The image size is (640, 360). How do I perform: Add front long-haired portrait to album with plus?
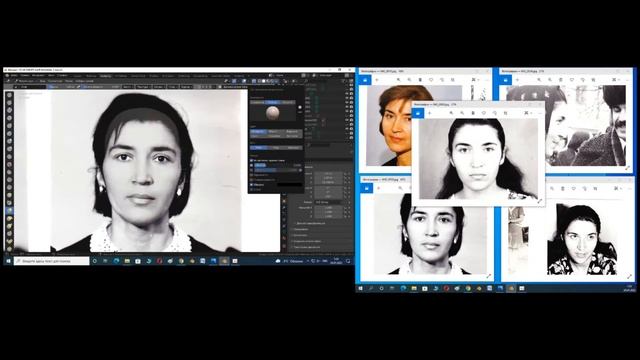(429, 113)
